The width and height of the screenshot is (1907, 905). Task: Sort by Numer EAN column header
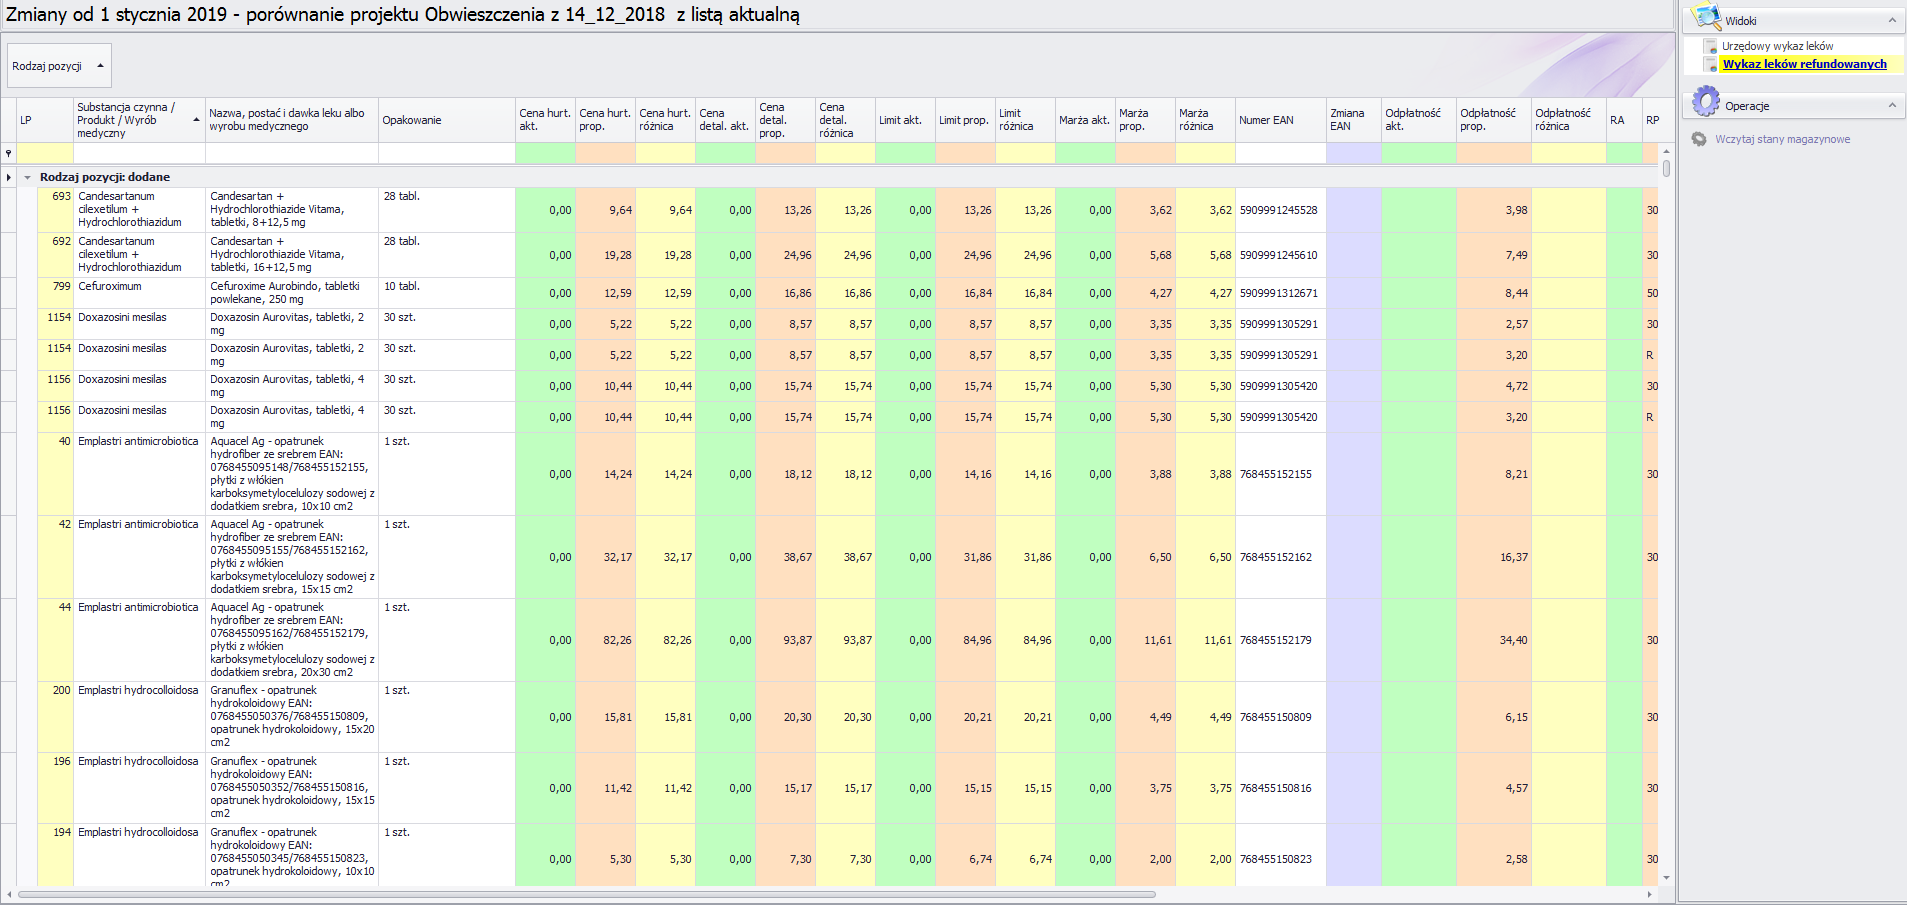pyautogui.click(x=1279, y=120)
